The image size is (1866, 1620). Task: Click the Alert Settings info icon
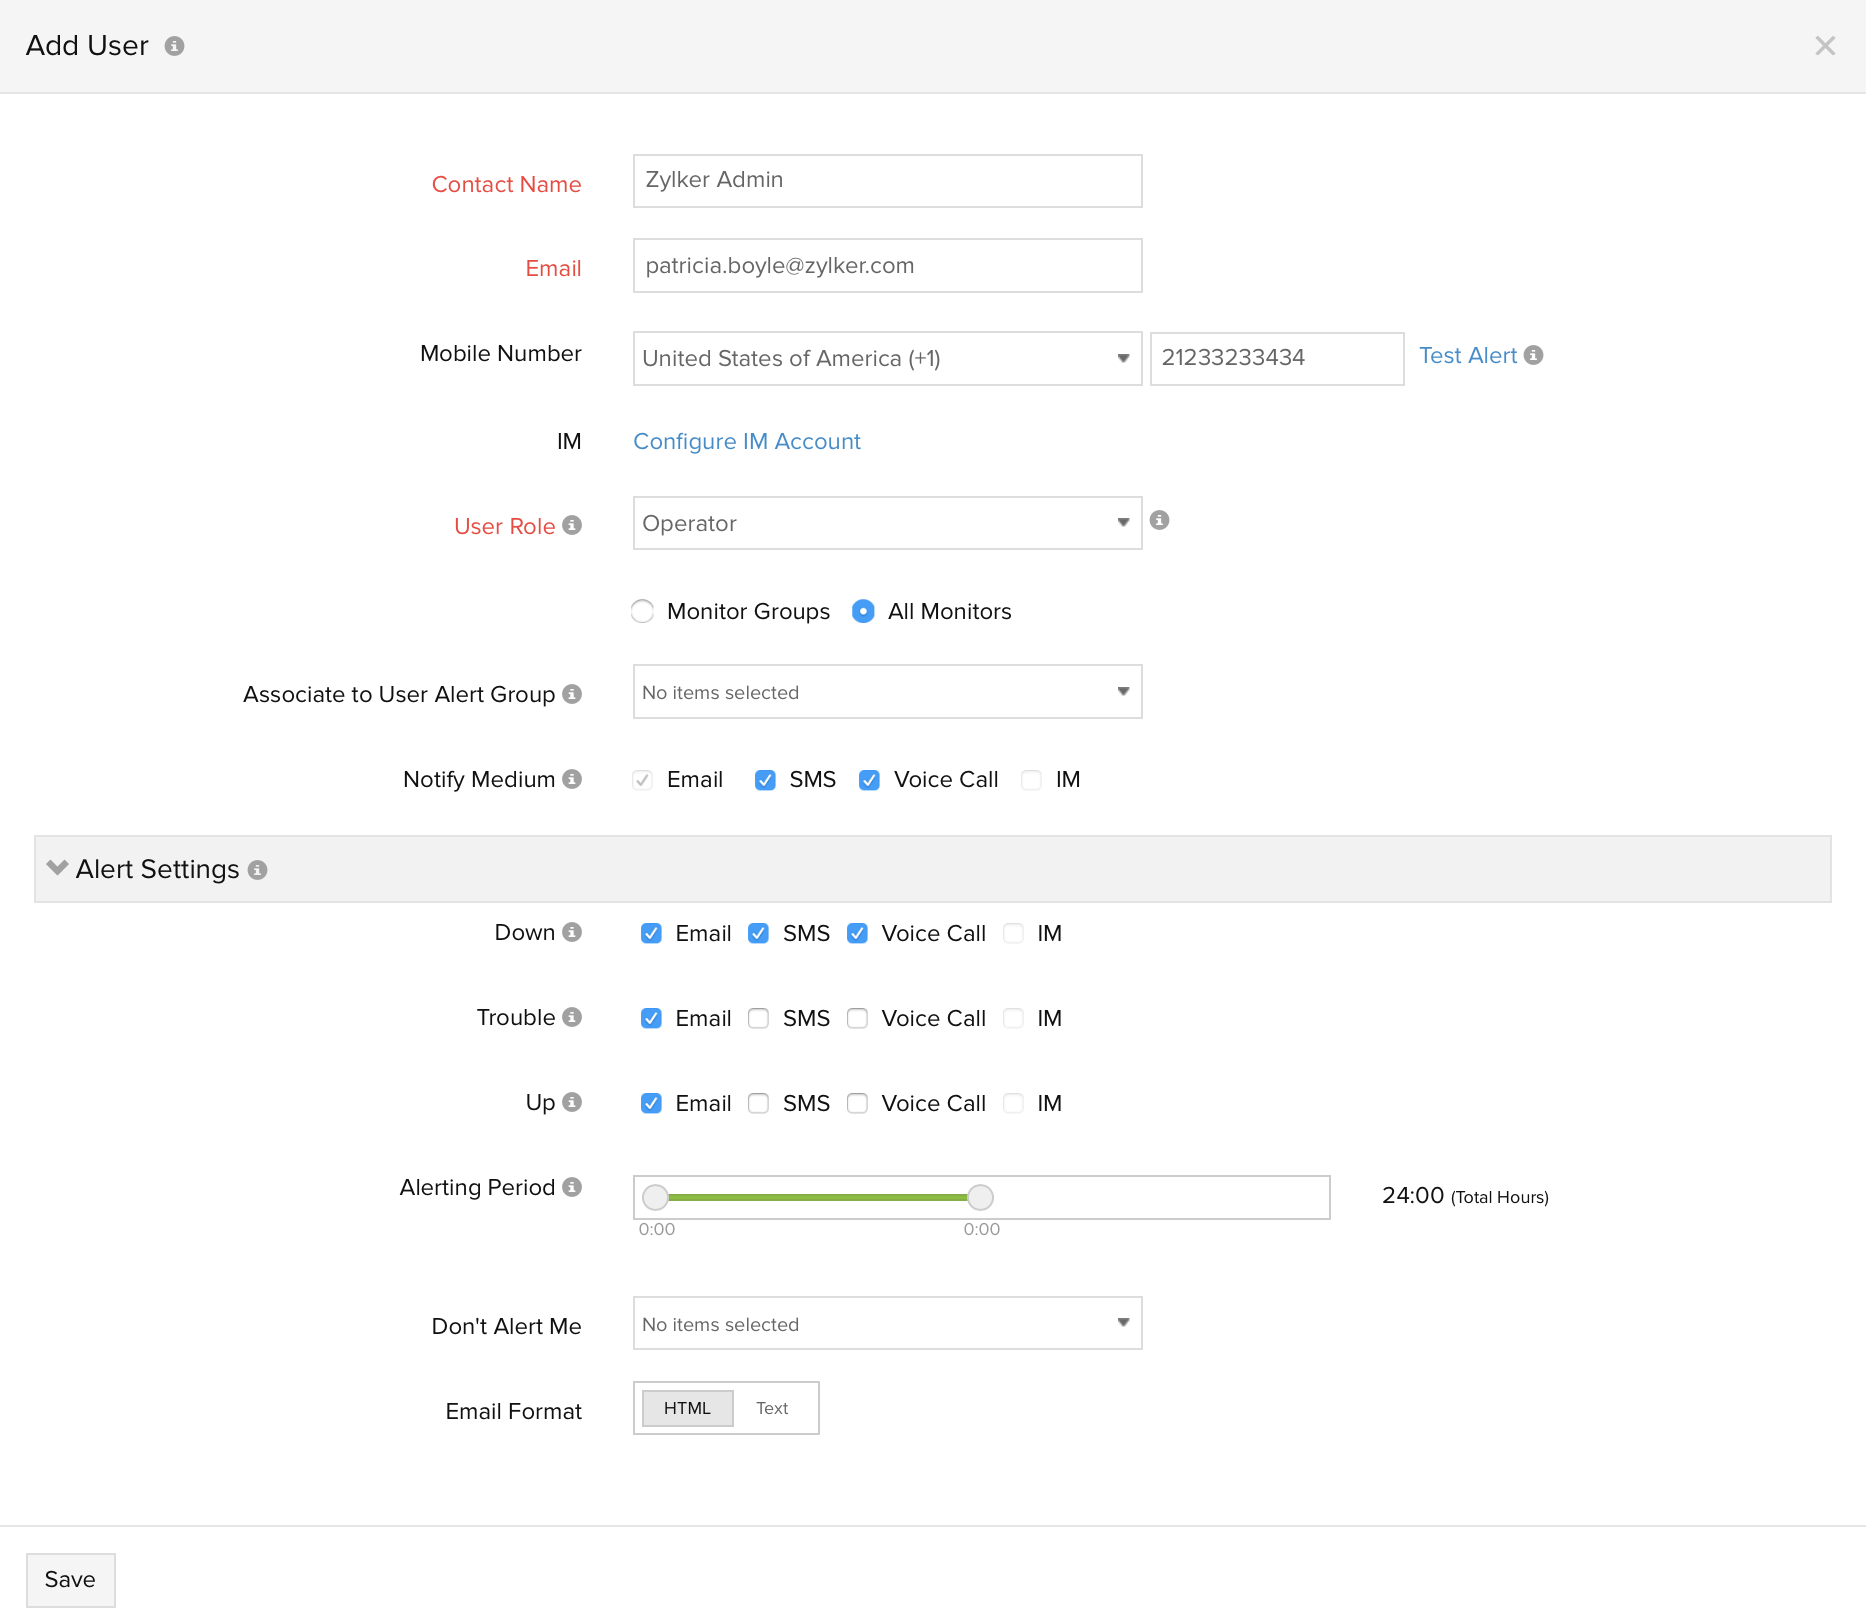click(258, 870)
